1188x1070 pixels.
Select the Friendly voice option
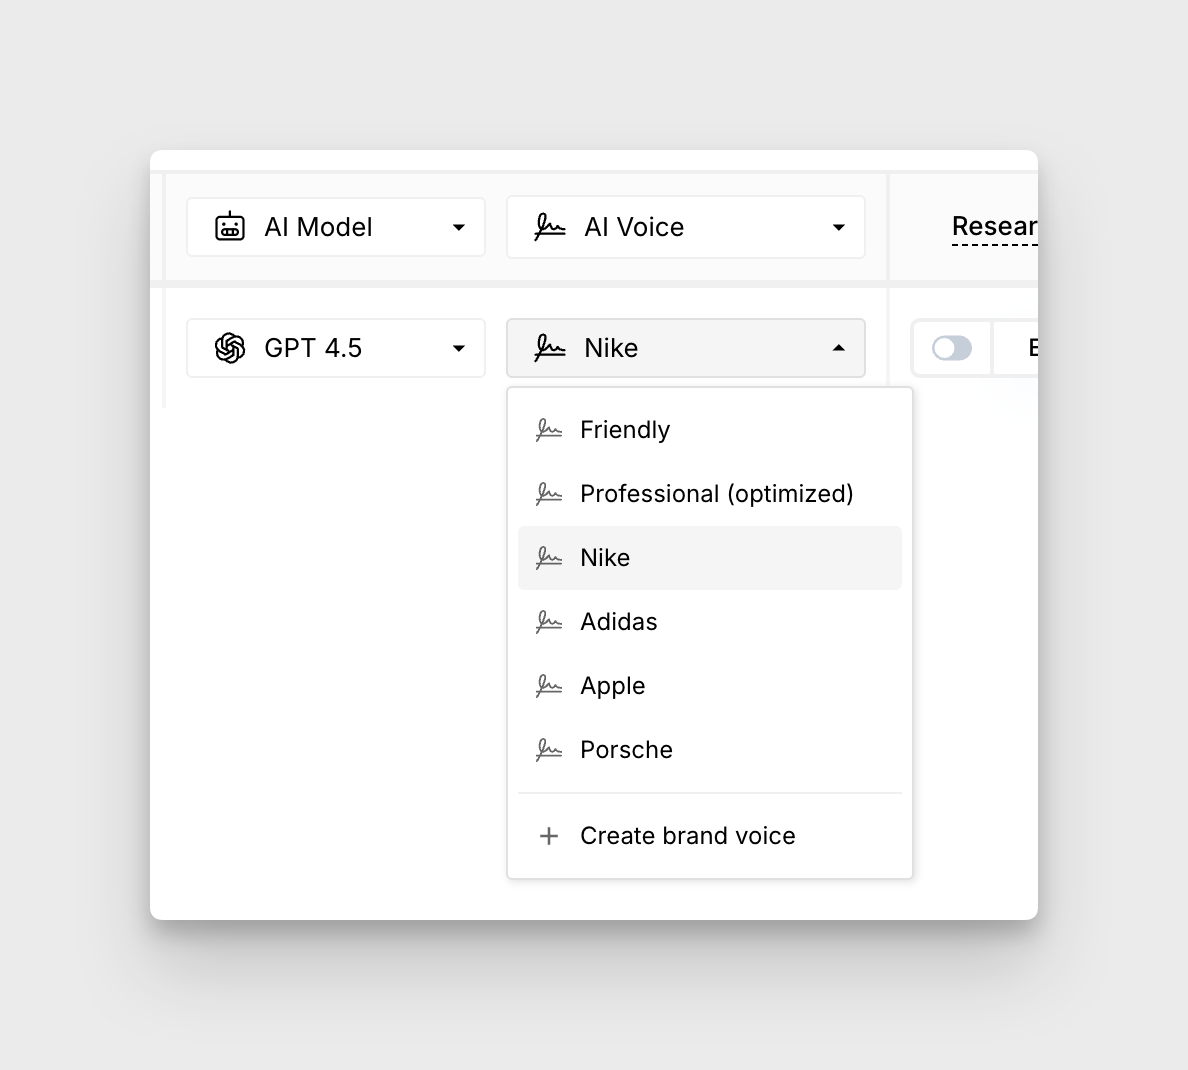tap(625, 430)
